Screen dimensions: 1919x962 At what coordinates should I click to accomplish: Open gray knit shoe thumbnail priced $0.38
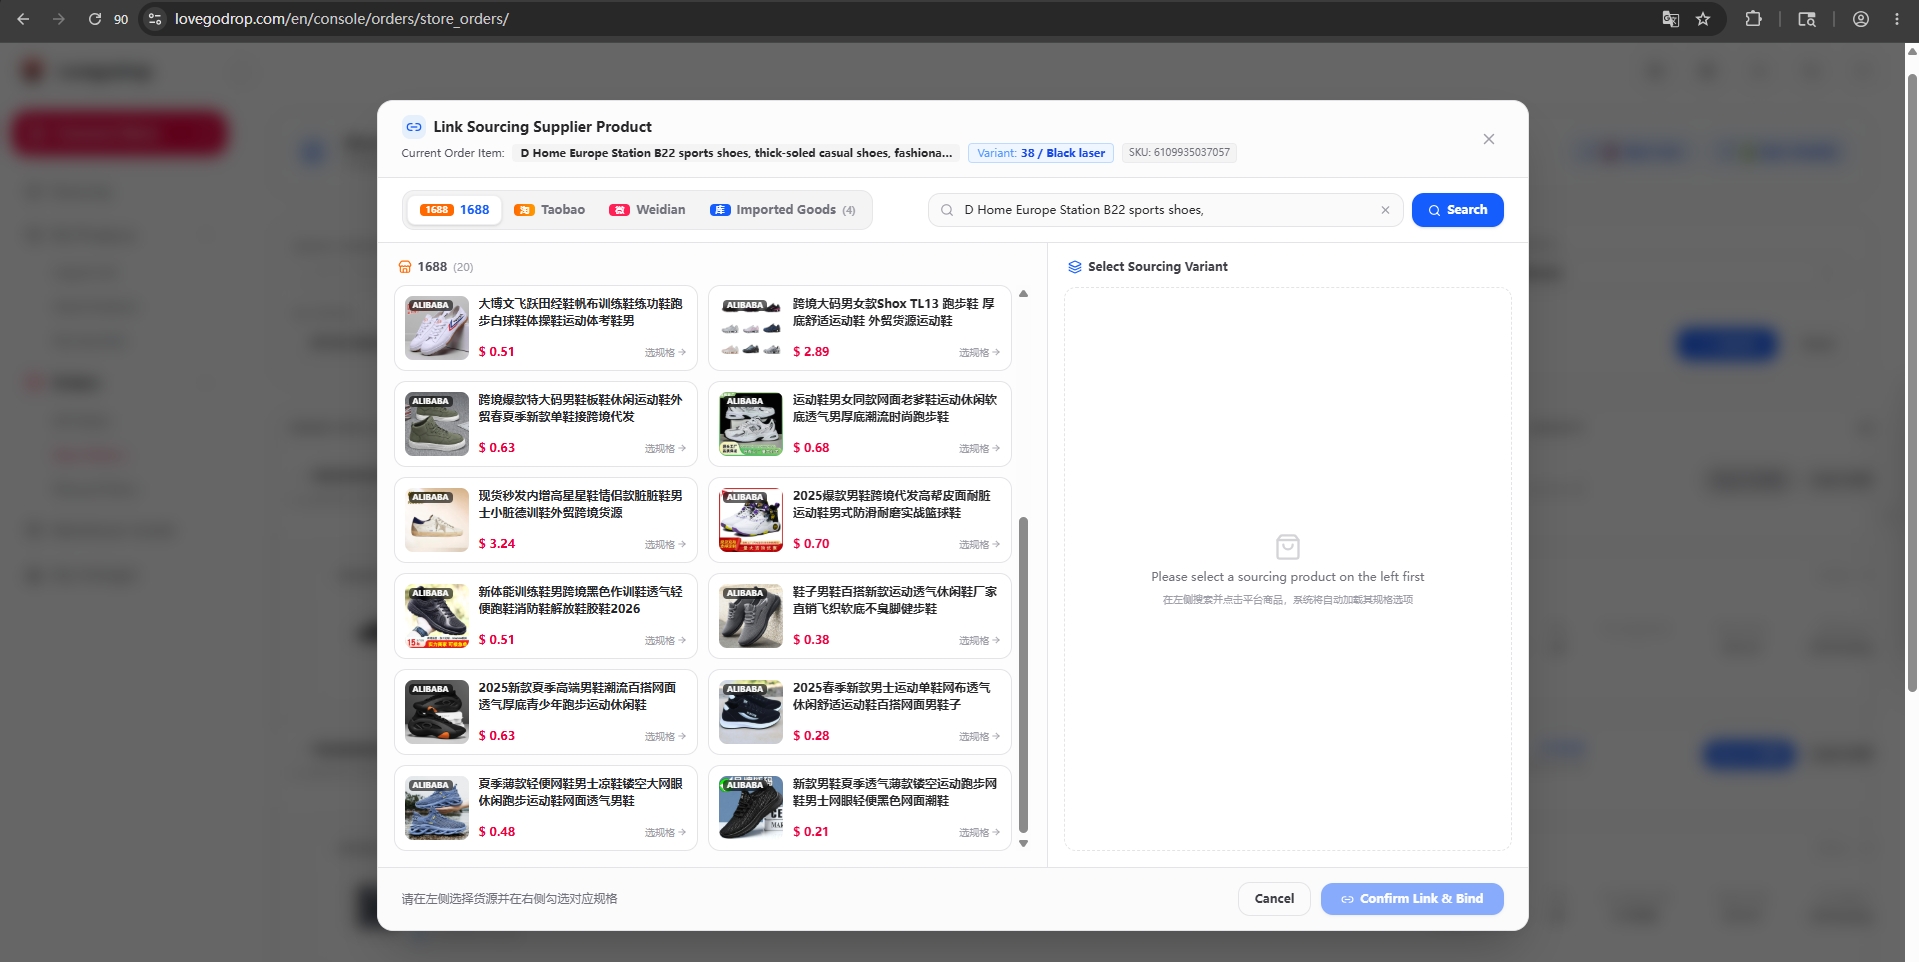point(751,616)
